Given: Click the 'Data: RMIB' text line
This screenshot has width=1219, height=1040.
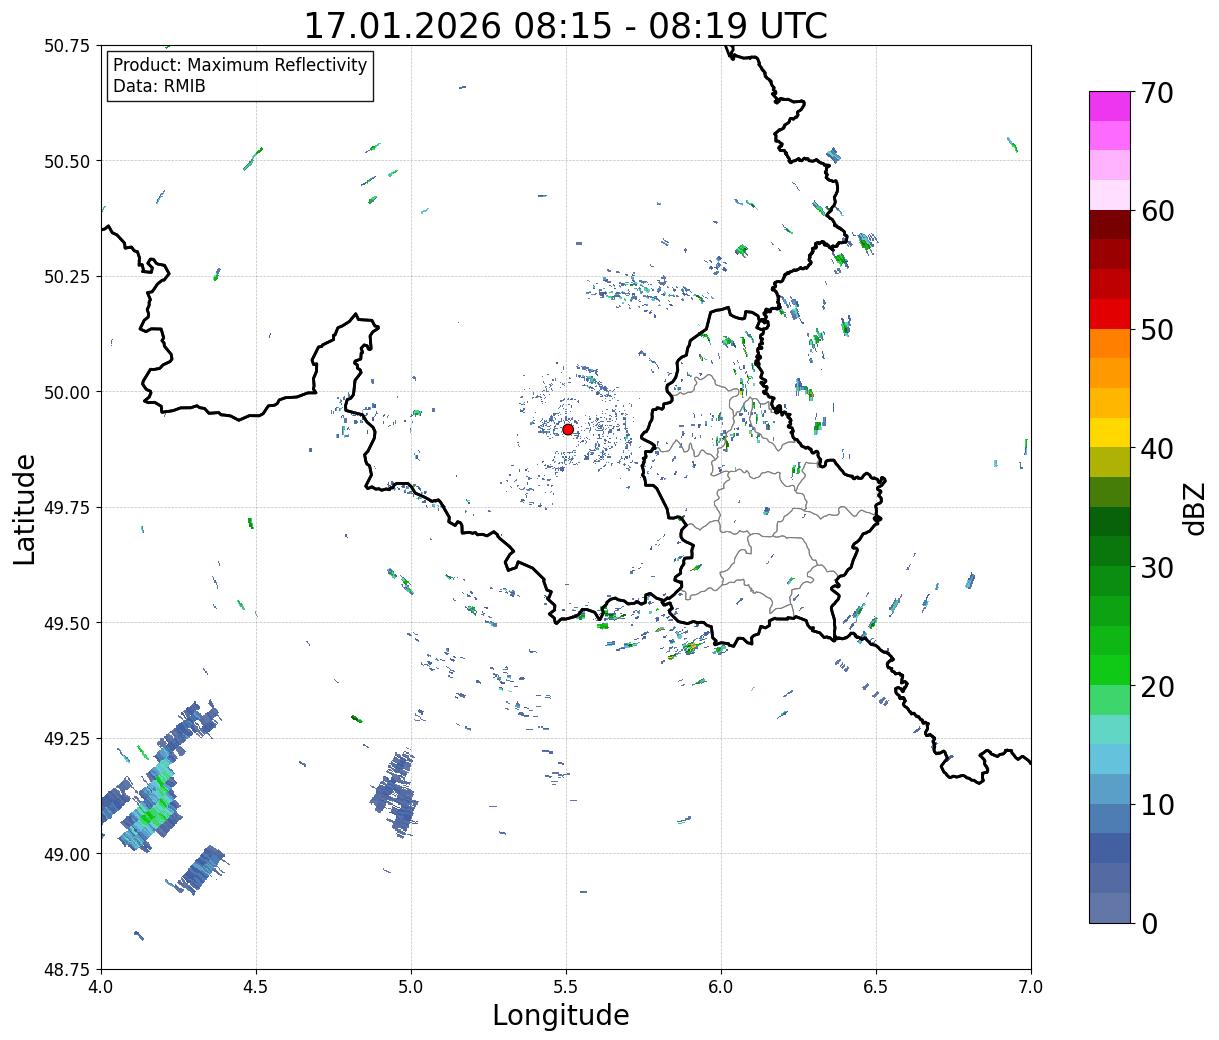Looking at the screenshot, I should click(x=159, y=87).
